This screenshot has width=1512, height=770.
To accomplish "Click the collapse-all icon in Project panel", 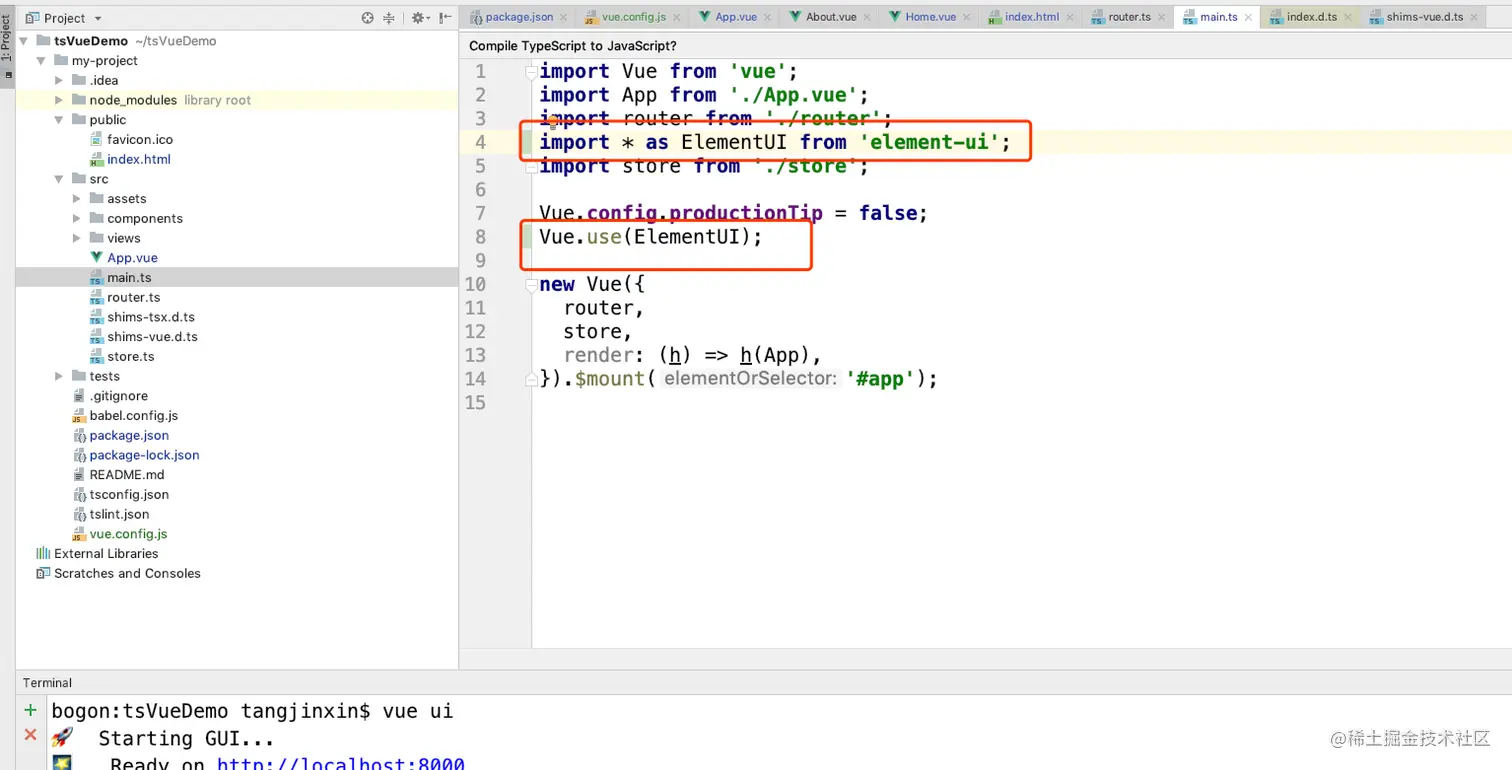I will 390,18.
